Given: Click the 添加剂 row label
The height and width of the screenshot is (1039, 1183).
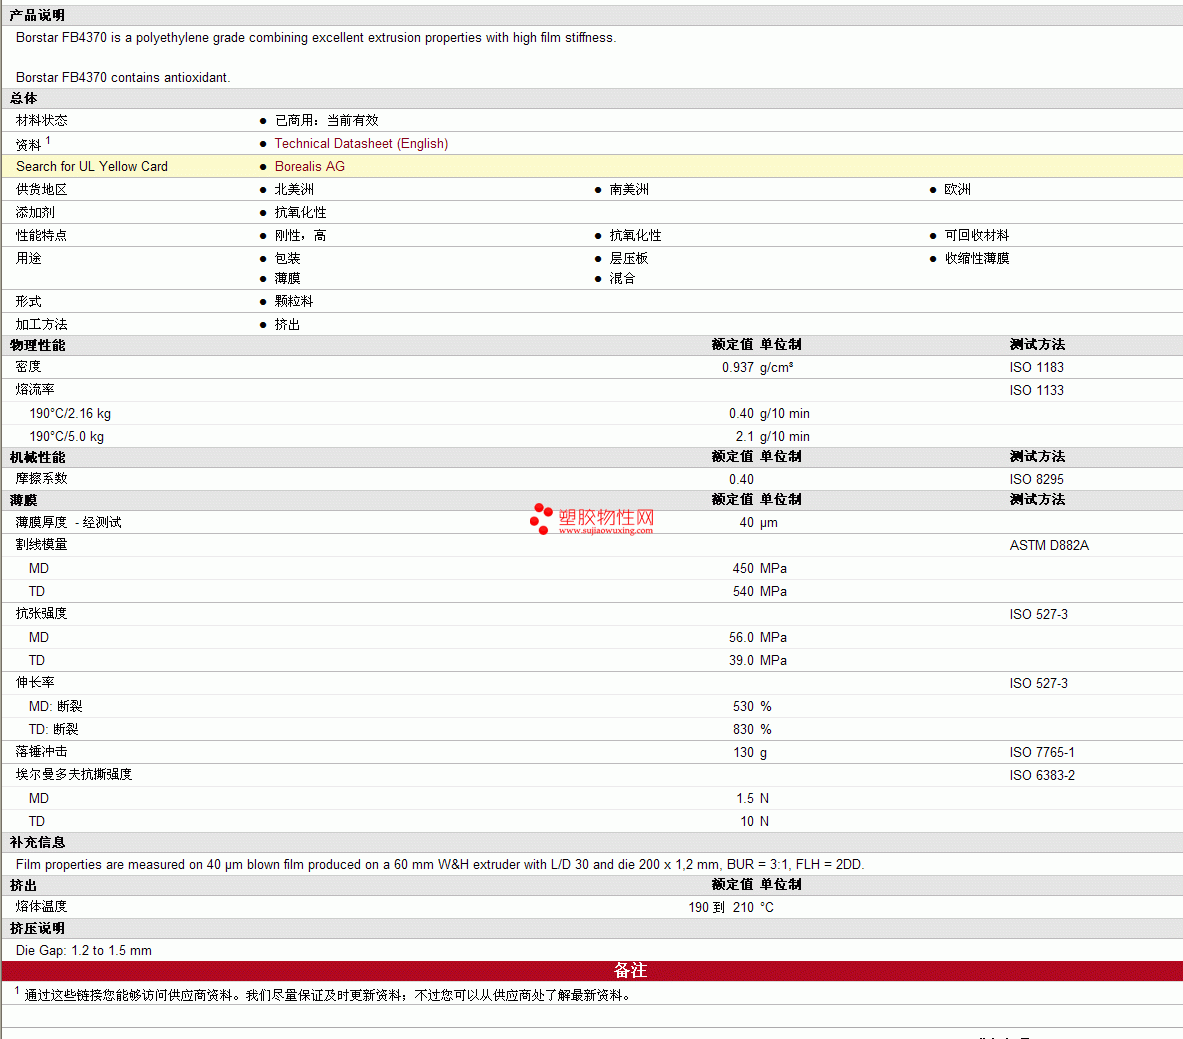Looking at the screenshot, I should click(x=35, y=213).
